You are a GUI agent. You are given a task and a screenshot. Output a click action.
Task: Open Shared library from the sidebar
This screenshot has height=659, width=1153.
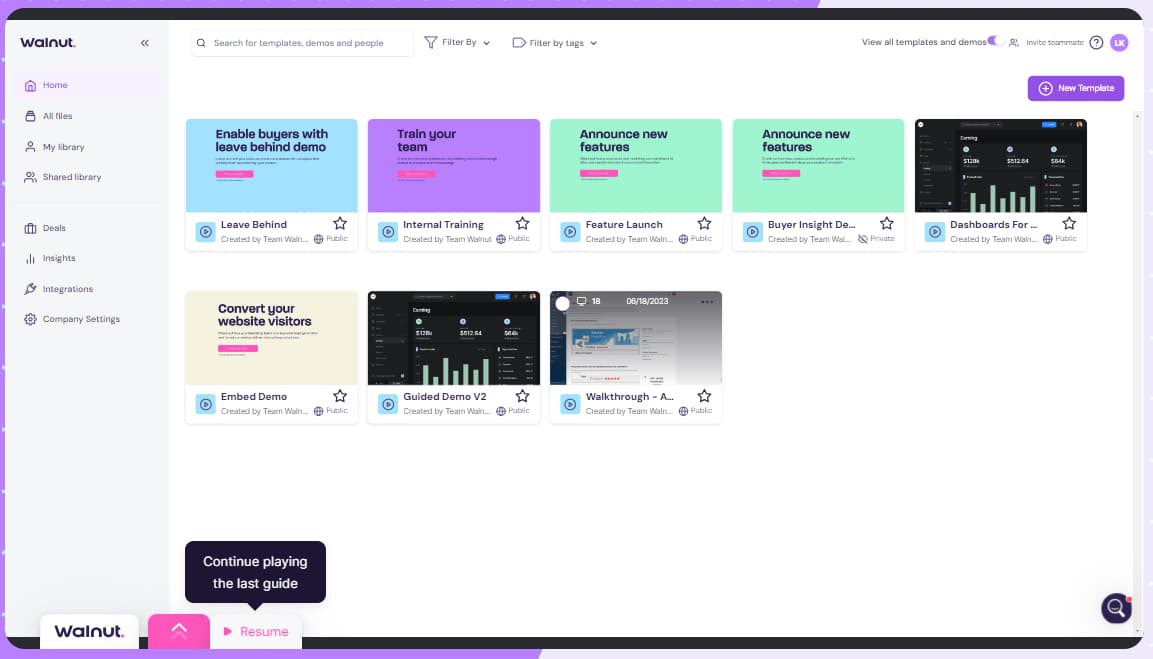tap(30, 177)
